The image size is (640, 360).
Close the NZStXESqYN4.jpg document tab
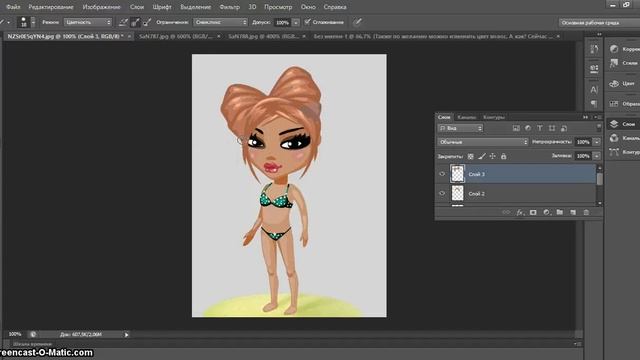coord(129,36)
